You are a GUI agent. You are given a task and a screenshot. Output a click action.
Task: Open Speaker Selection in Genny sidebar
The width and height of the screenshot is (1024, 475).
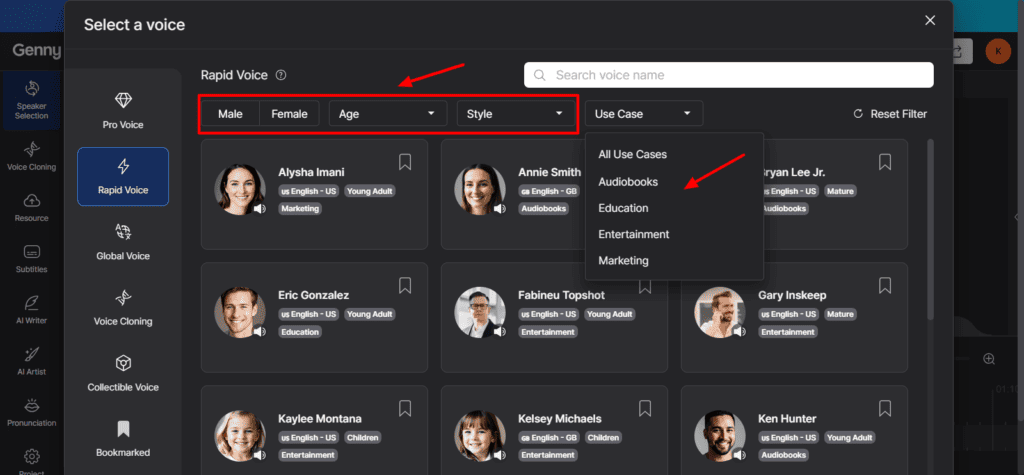31,100
